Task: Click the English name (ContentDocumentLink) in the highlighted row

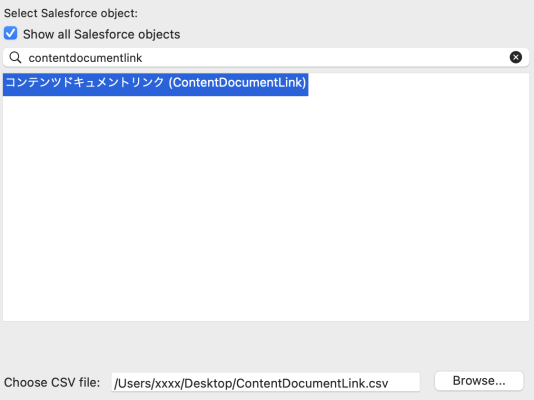Action: click(x=237, y=83)
